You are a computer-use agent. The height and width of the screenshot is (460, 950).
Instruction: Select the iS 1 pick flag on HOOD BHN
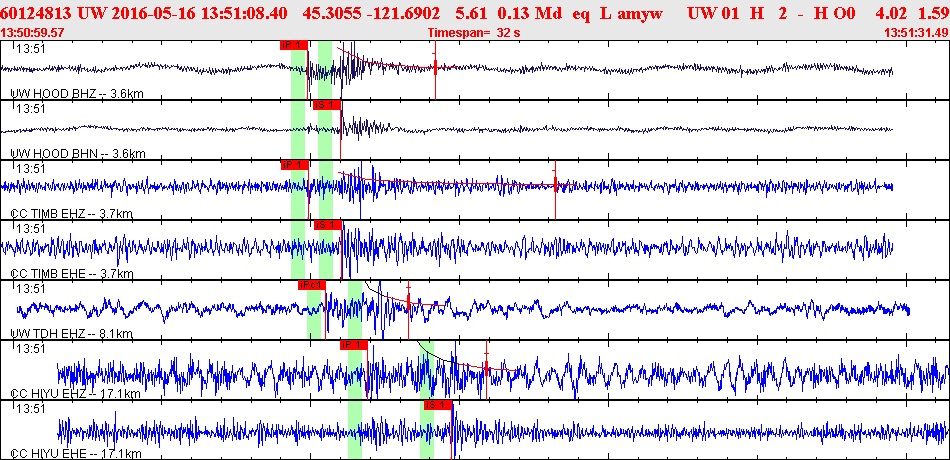click(x=327, y=105)
